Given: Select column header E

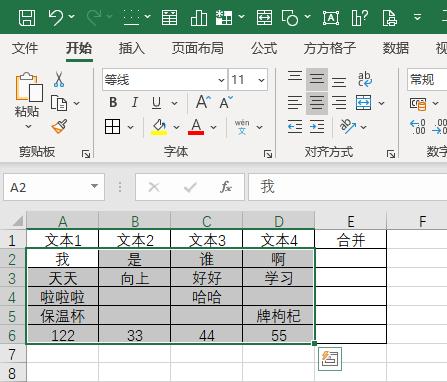Looking at the screenshot, I should coord(351,221).
